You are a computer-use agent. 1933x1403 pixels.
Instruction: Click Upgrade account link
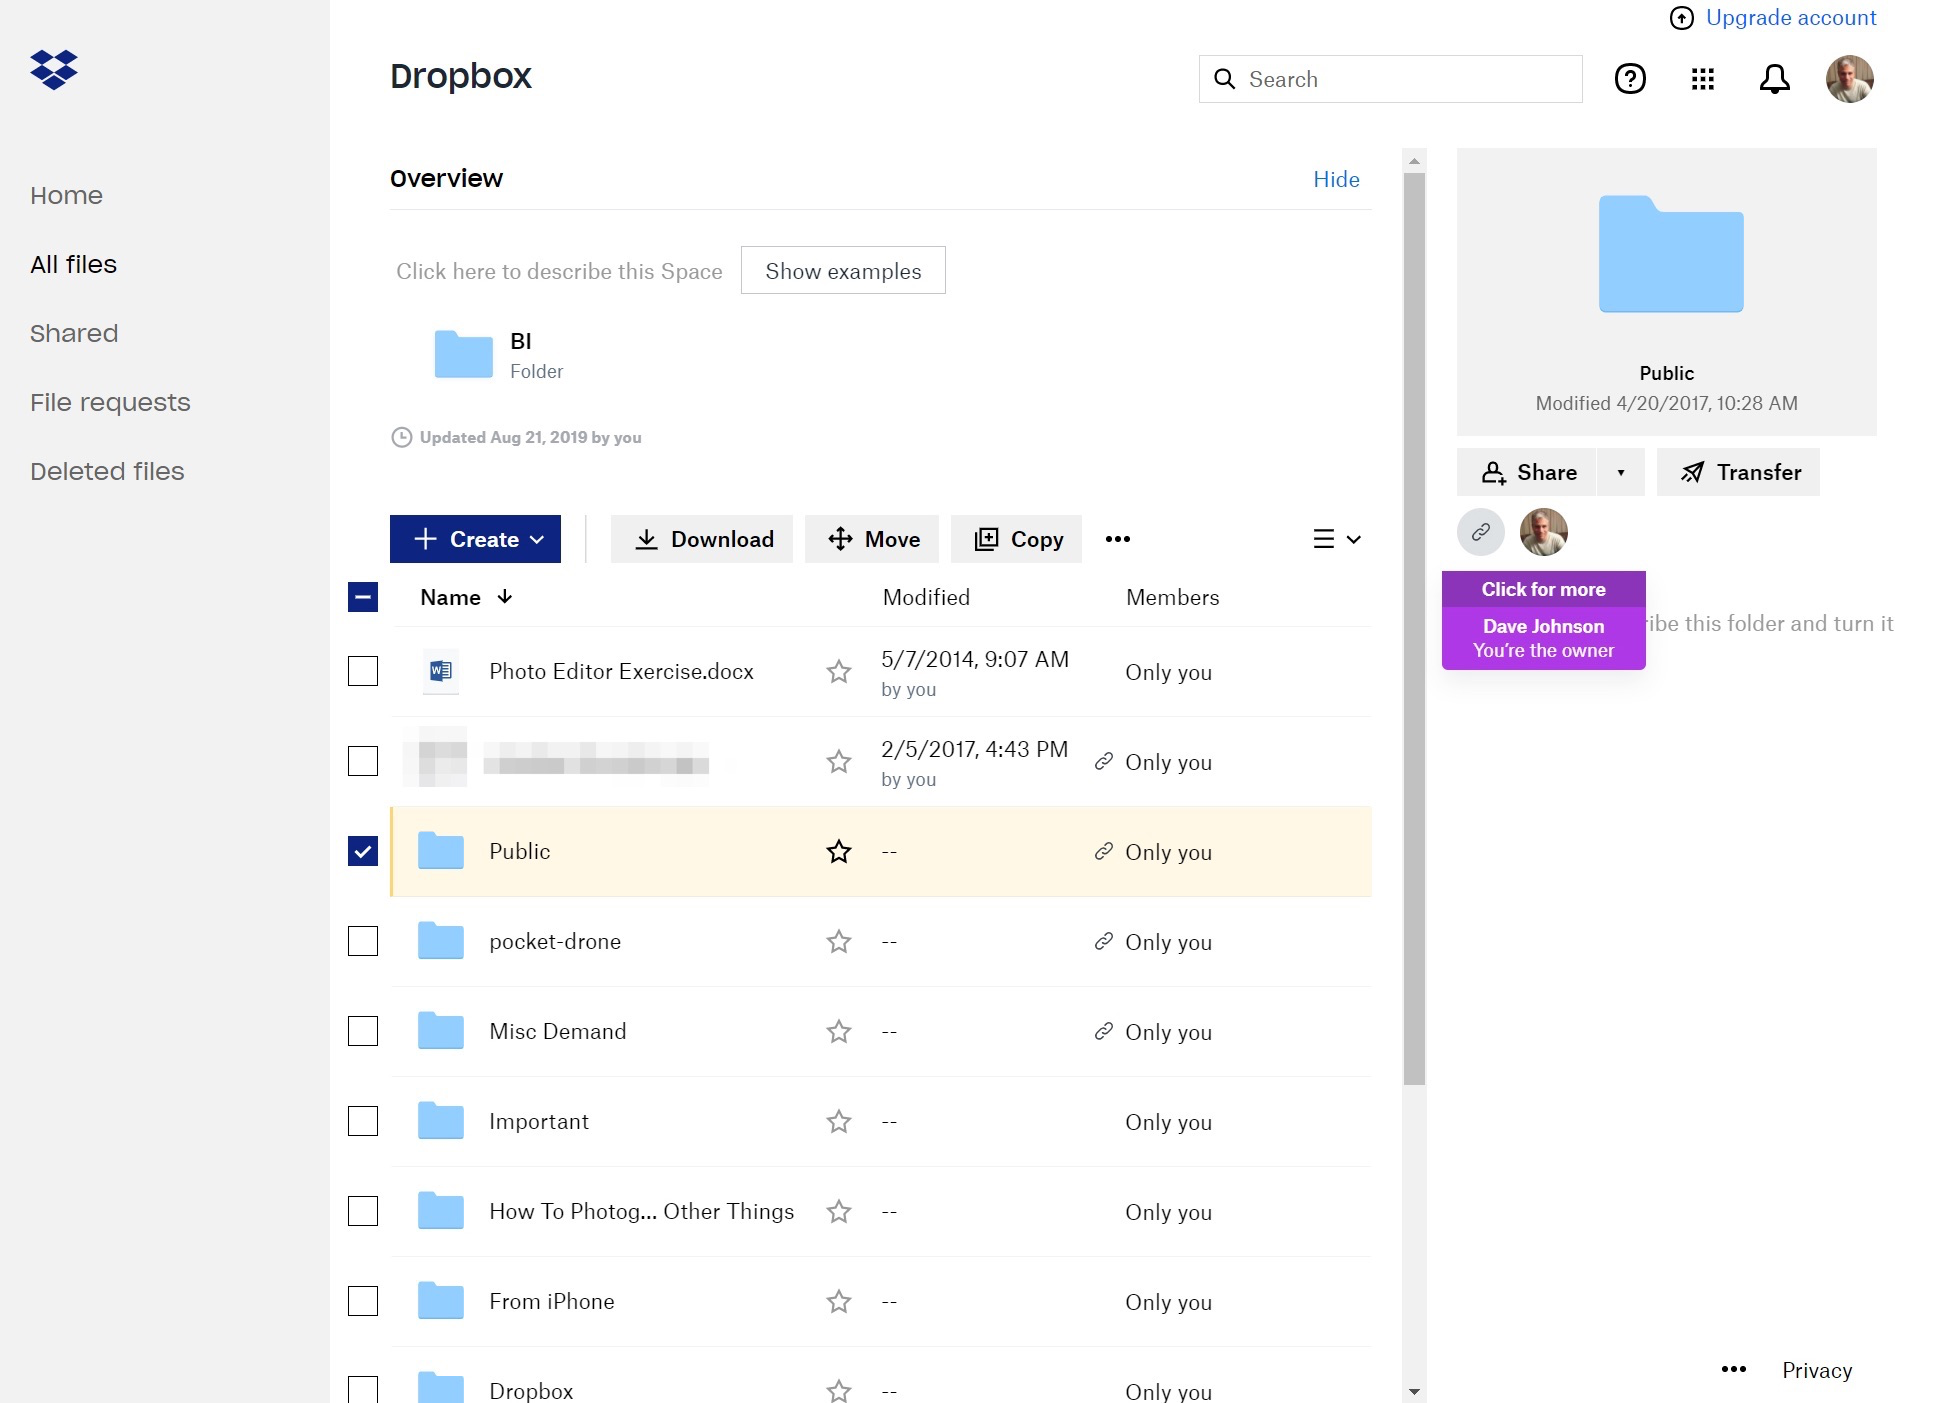tap(1790, 18)
